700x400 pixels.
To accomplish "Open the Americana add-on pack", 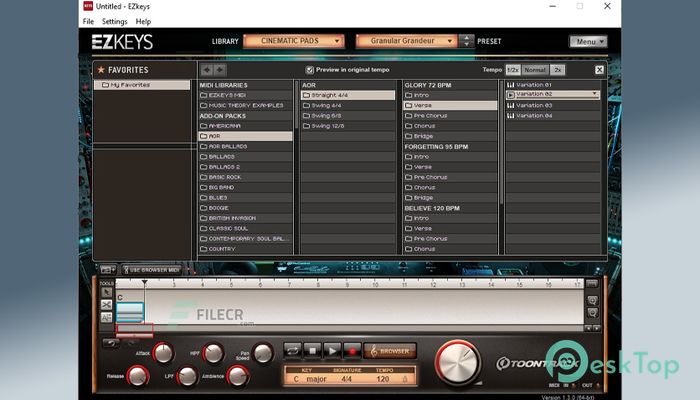I will [x=246, y=126].
